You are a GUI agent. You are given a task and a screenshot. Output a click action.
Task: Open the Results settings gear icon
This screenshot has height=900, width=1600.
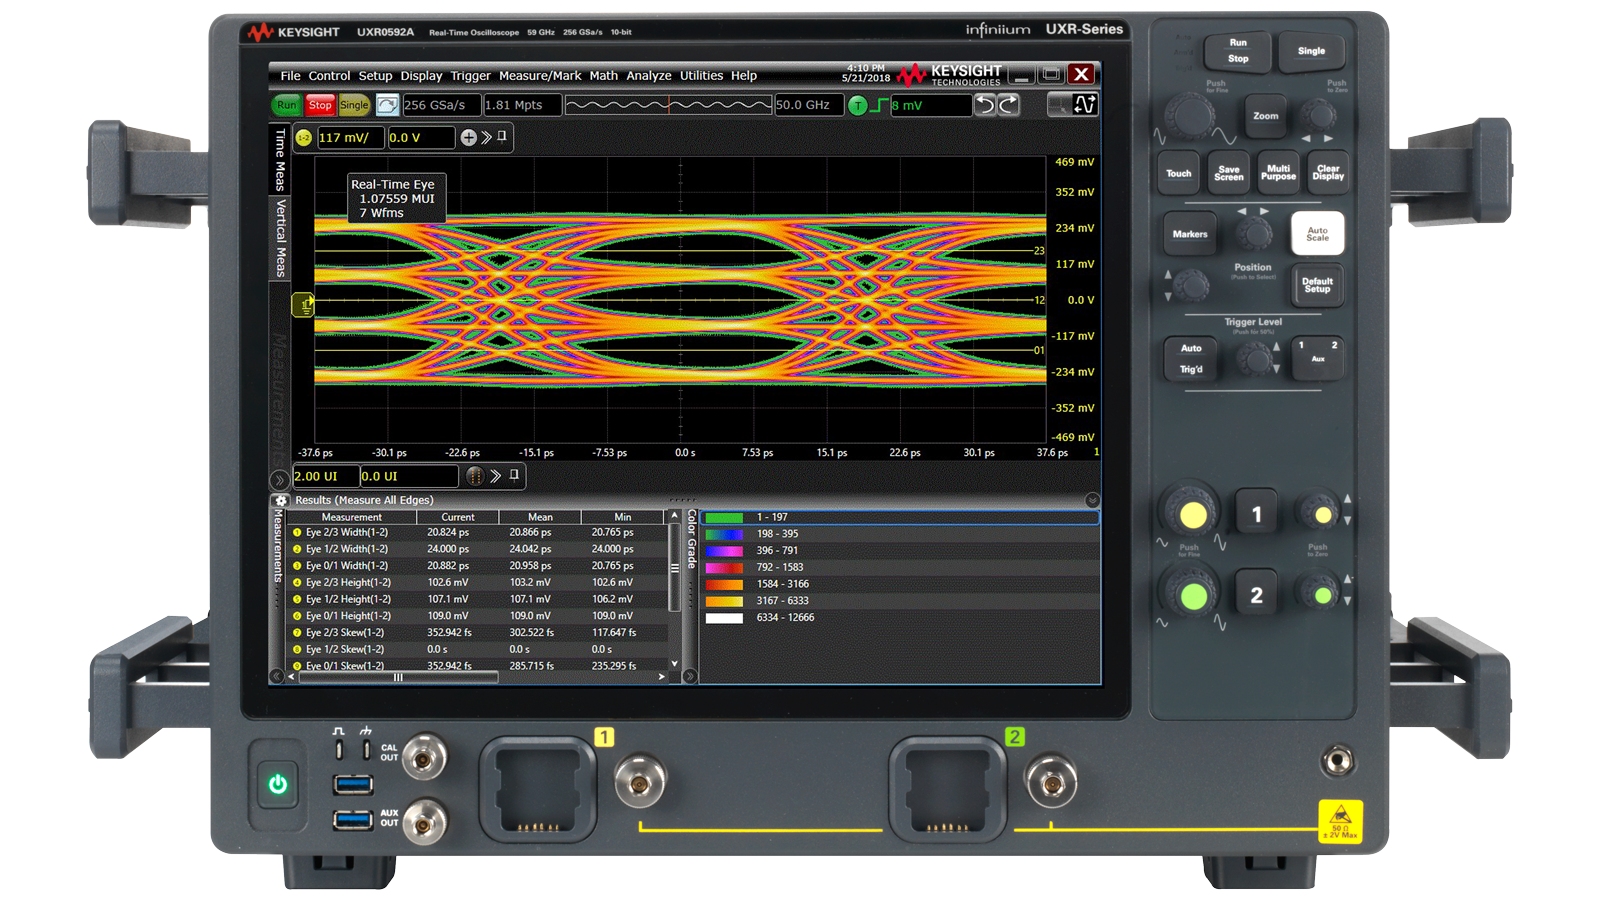tap(281, 500)
